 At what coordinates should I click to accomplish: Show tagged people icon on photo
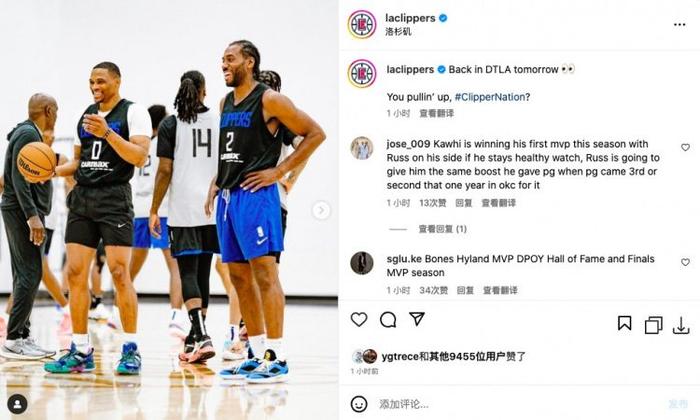[17, 404]
